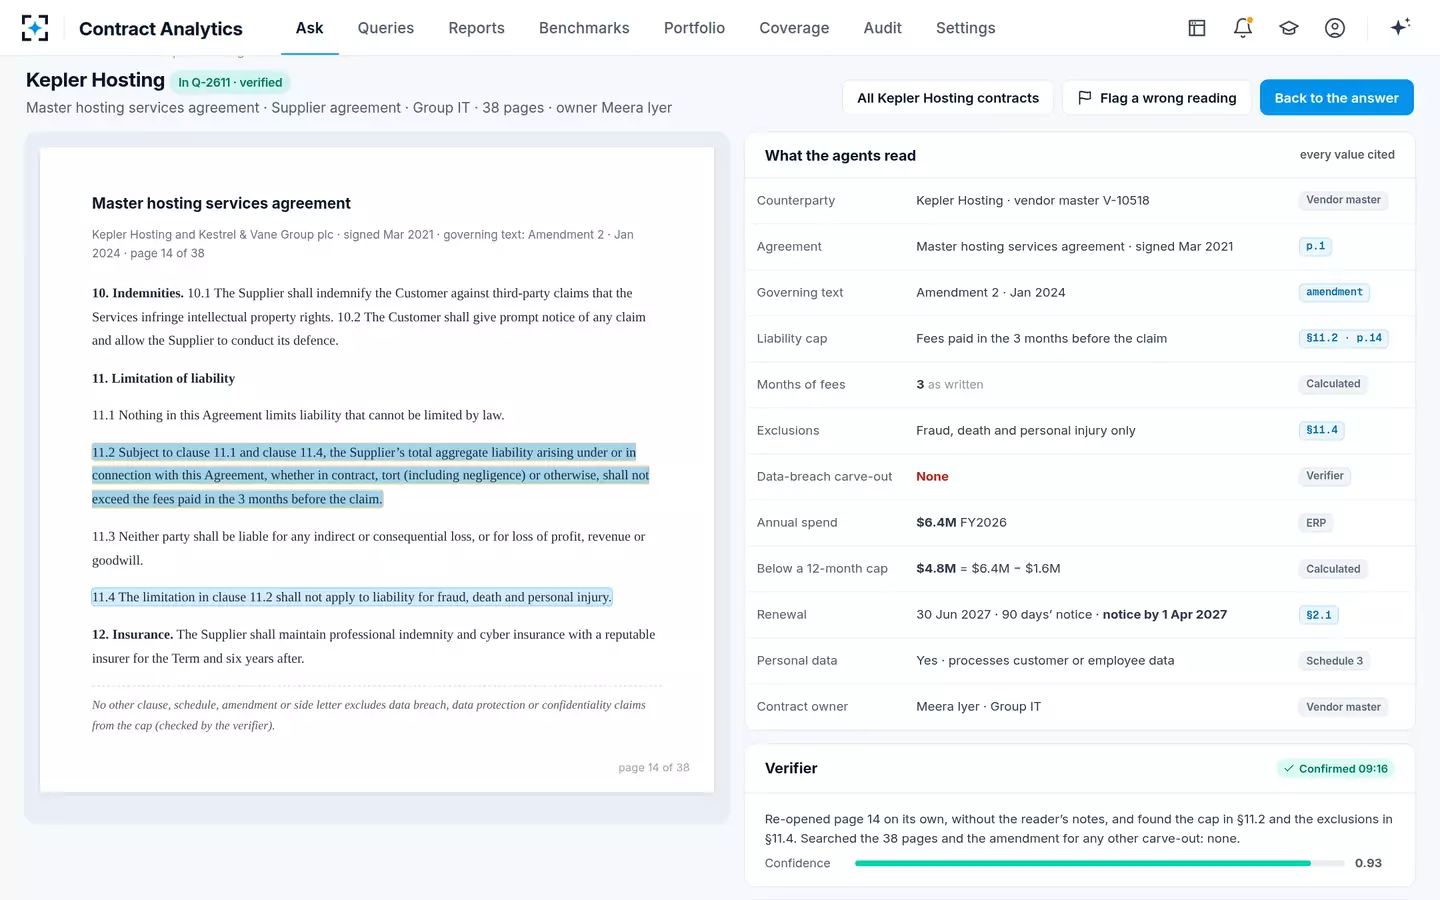Open the notifications bell
The image size is (1440, 900).
click(x=1243, y=28)
